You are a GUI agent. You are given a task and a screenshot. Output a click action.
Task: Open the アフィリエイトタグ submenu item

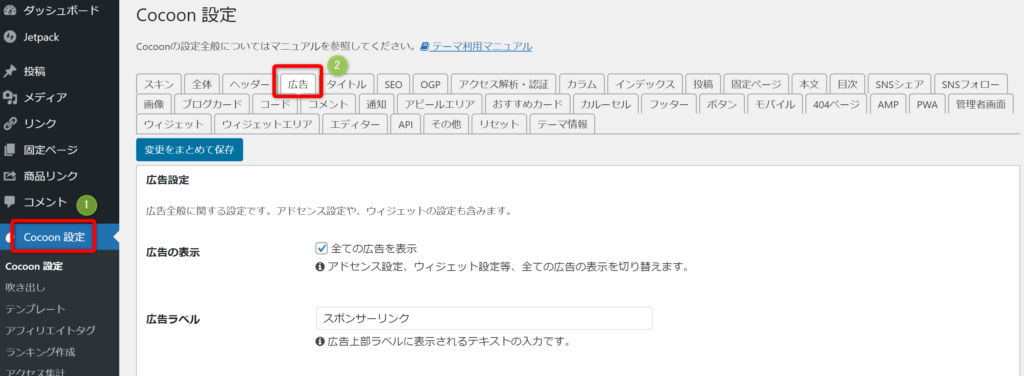tap(50, 330)
